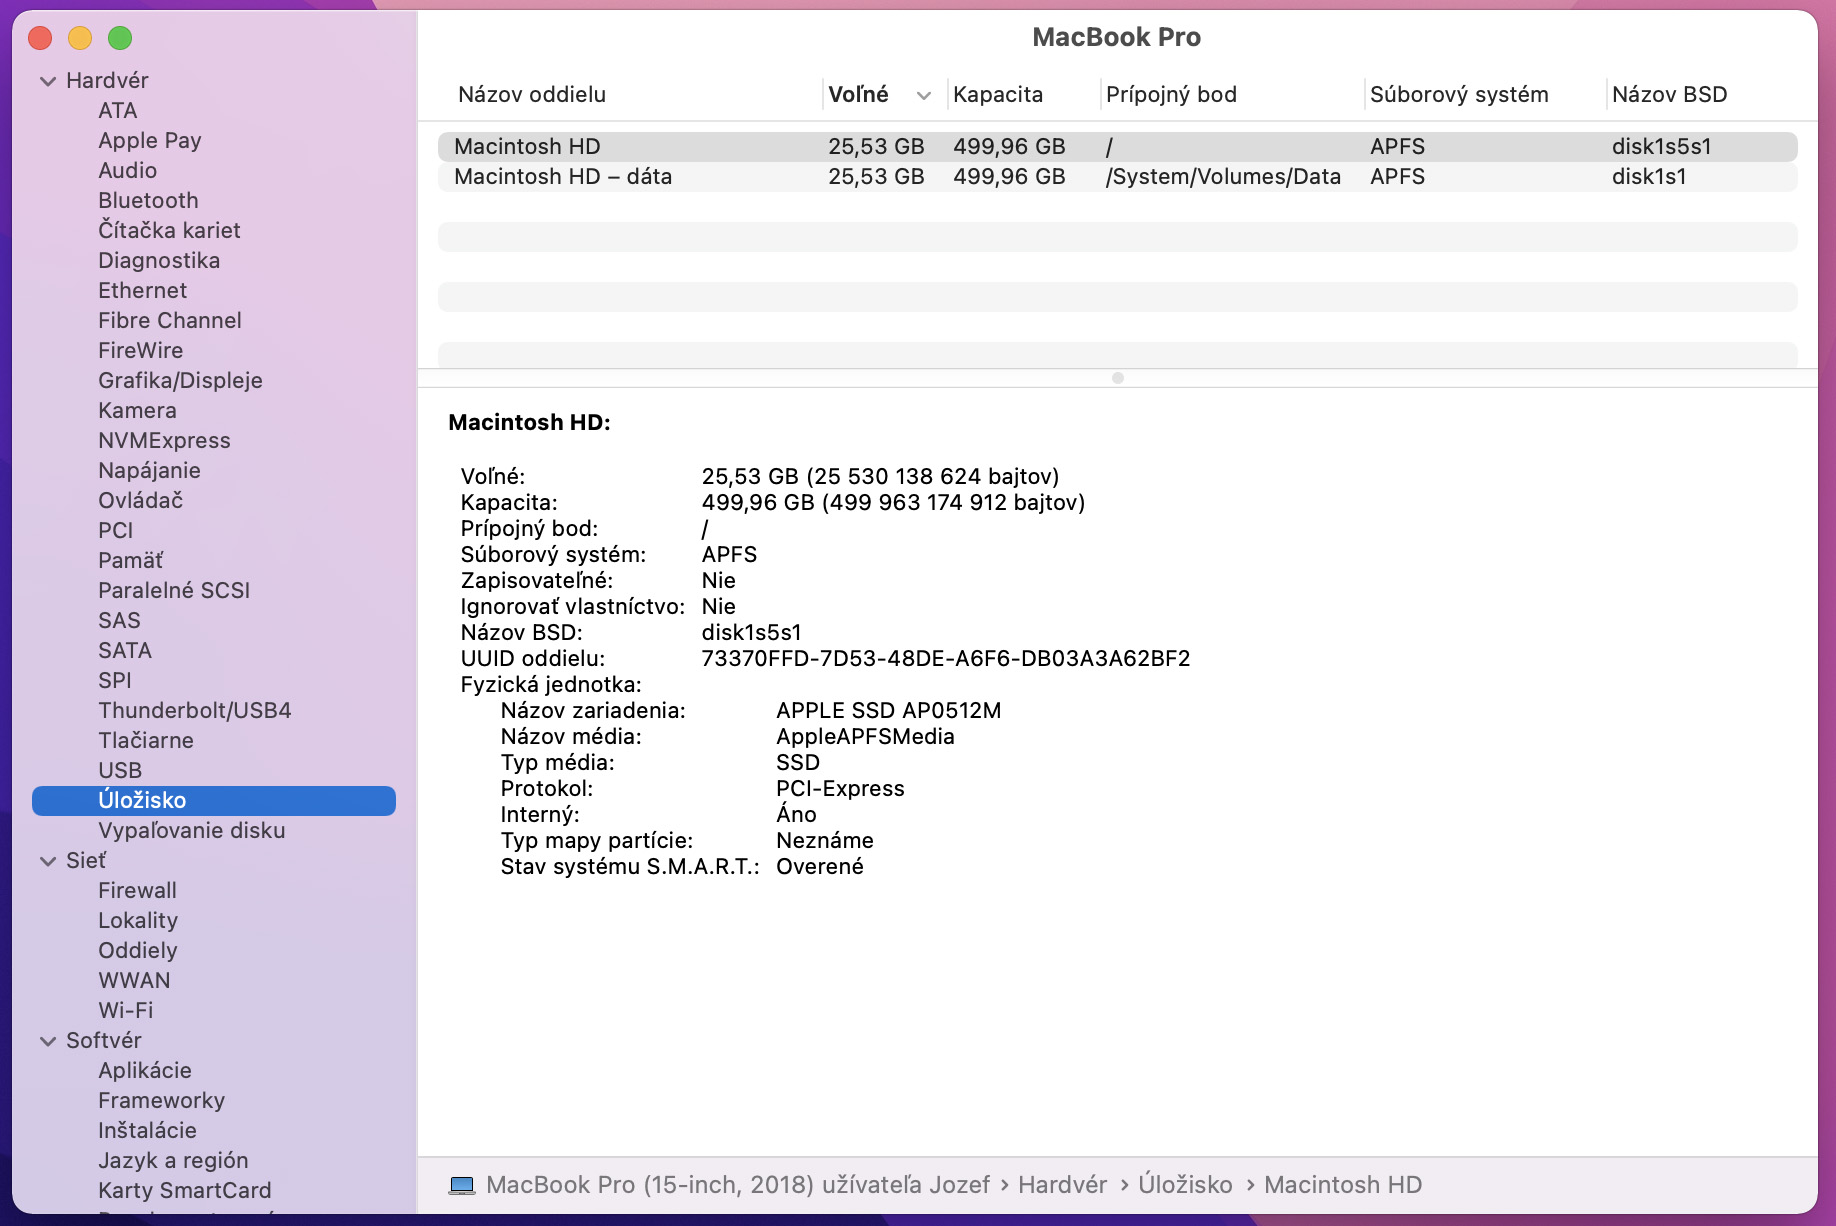Open PCI hardware entry
1836x1226 pixels.
tap(116, 531)
